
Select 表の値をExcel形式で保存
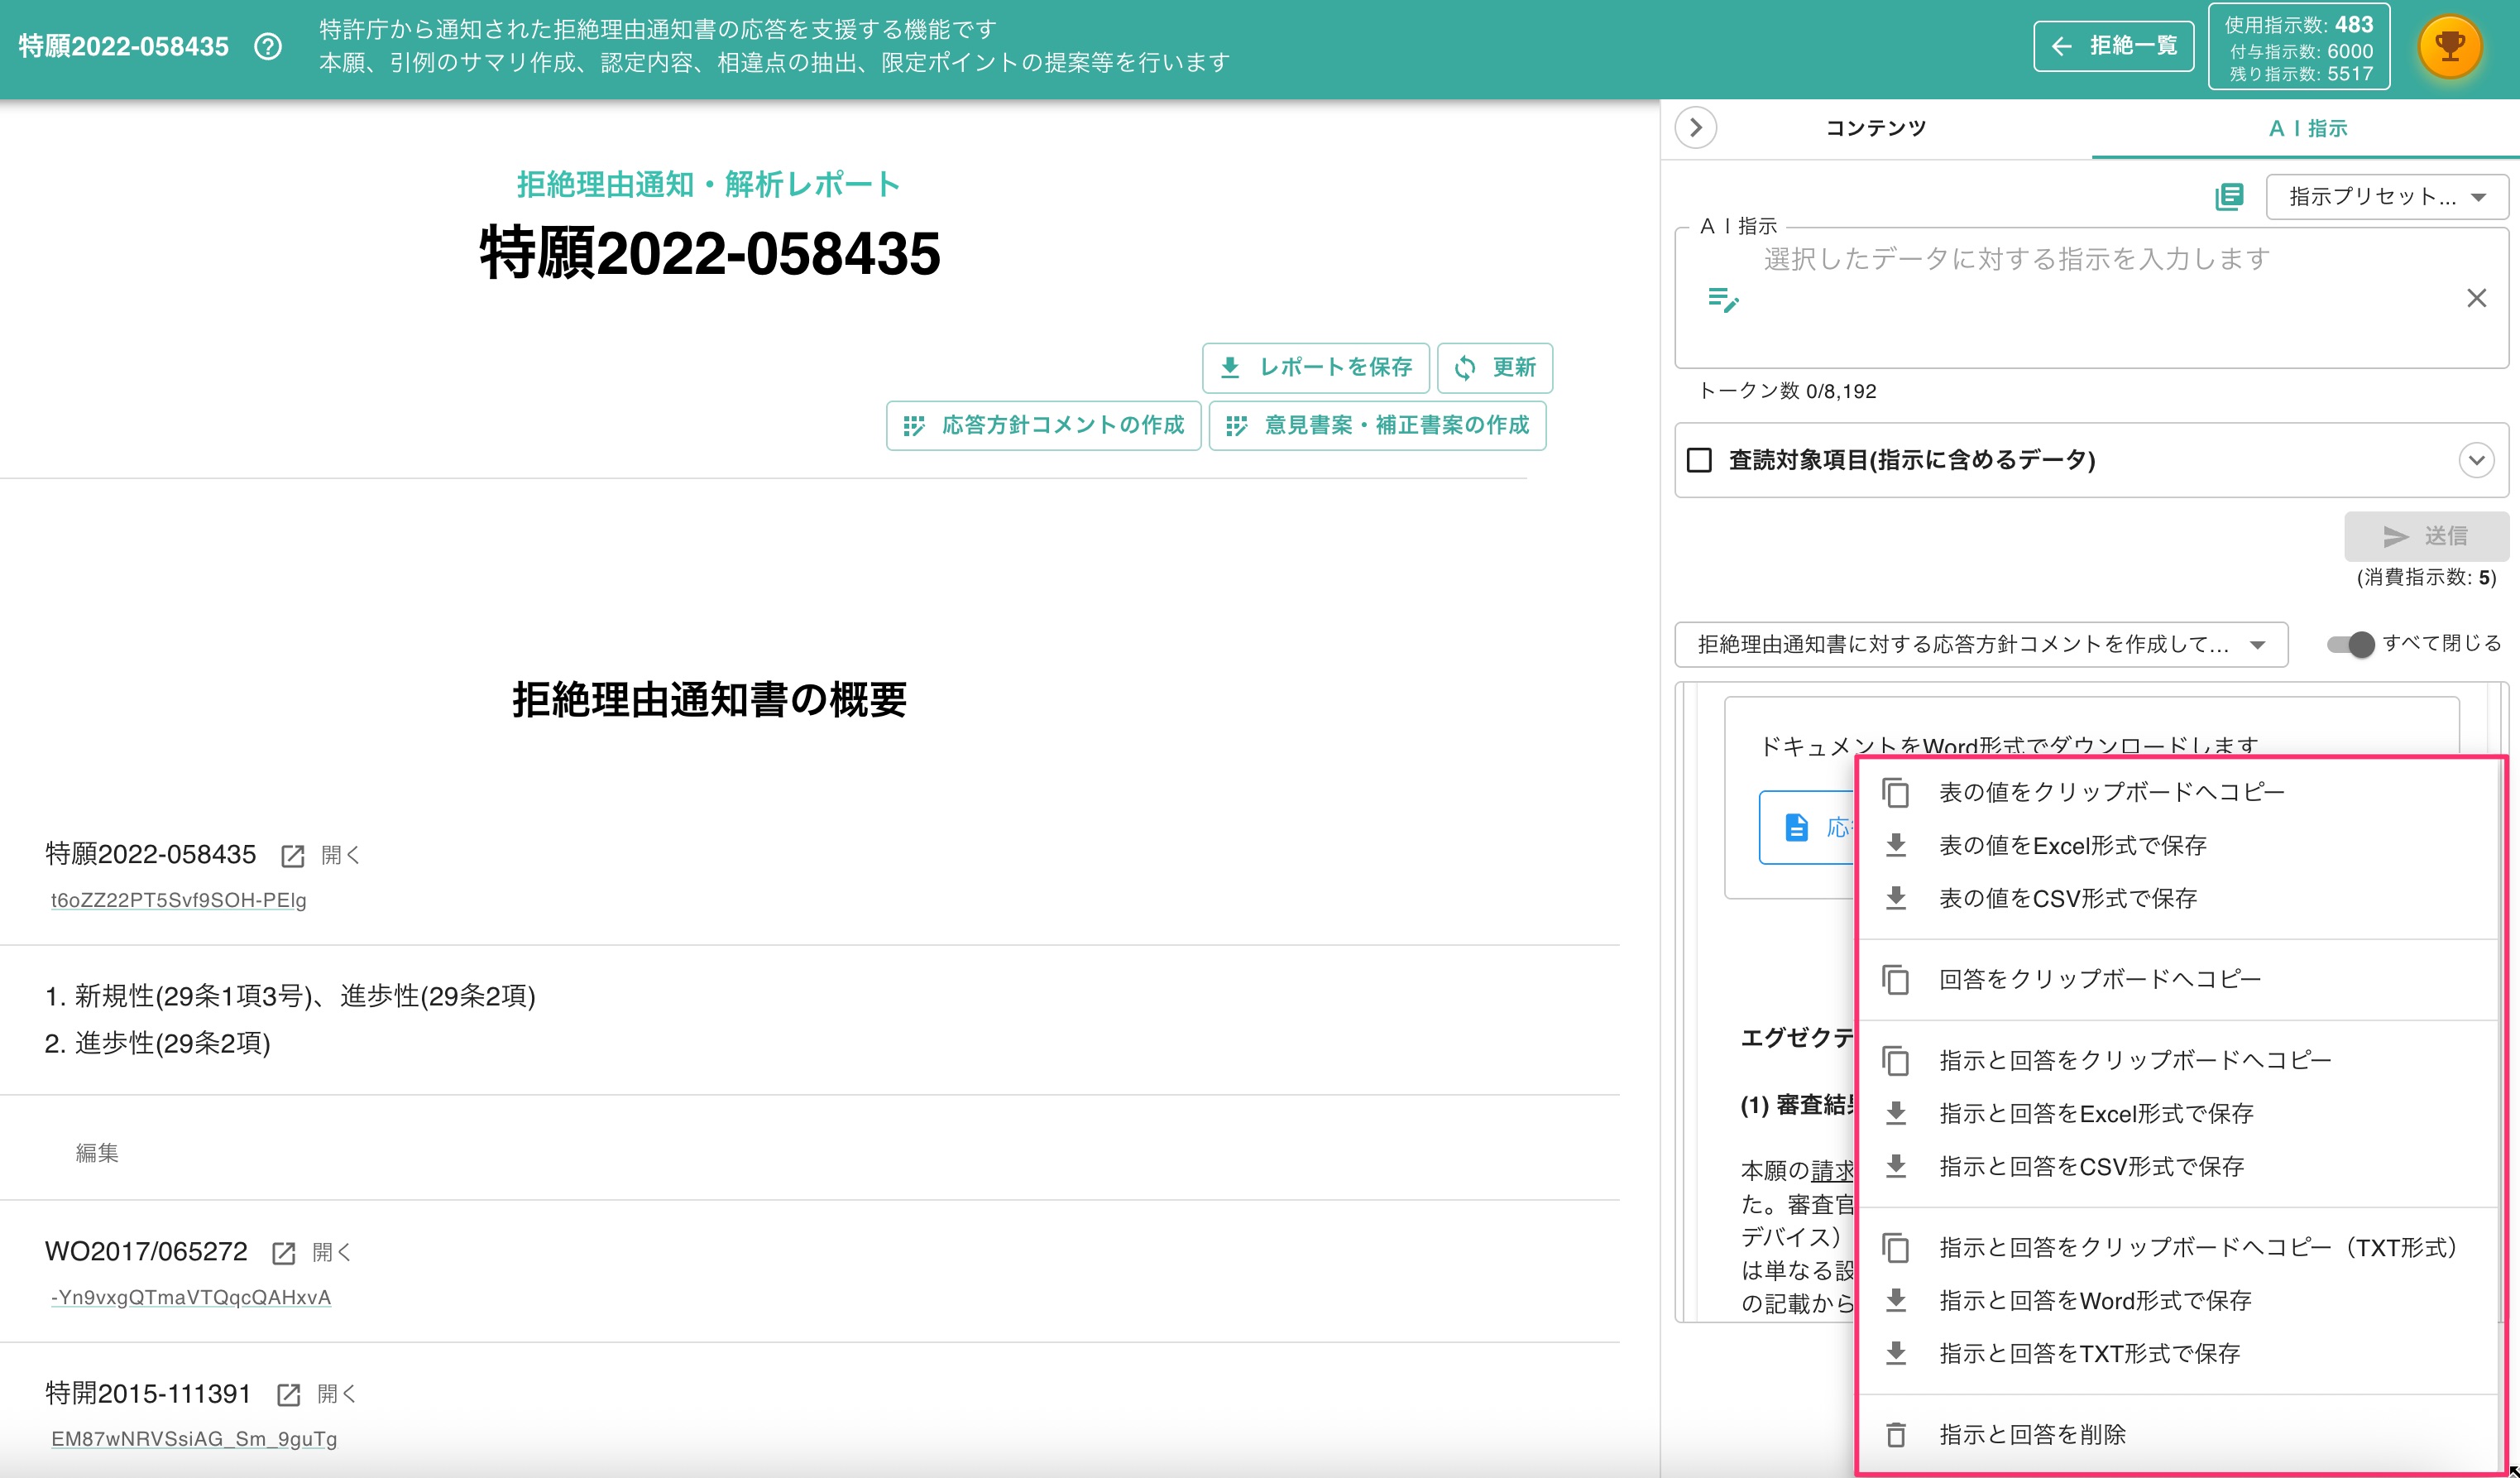pyautogui.click(x=2177, y=845)
